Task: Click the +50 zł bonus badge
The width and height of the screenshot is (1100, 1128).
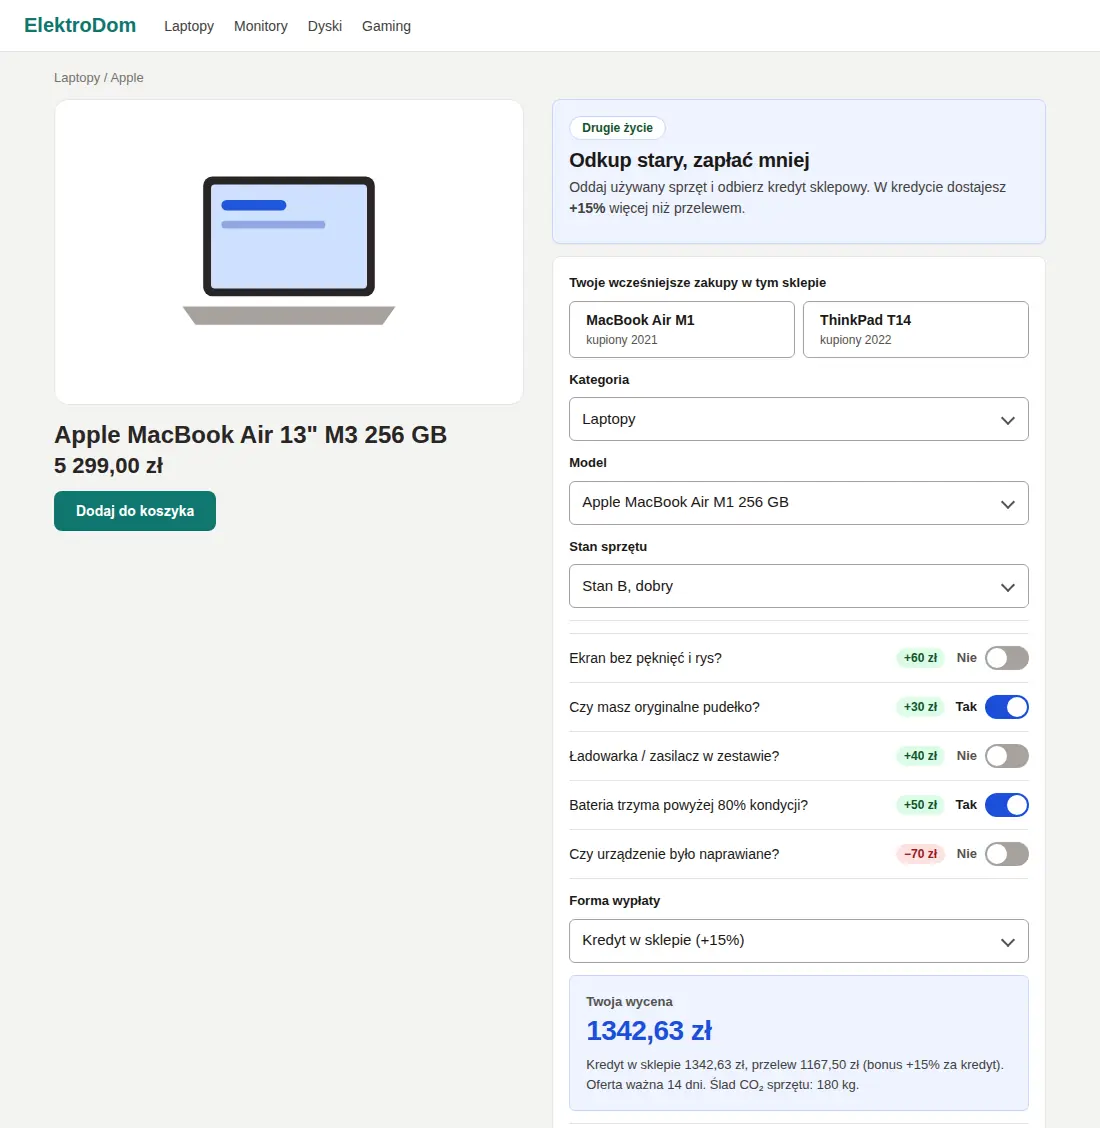Action: pyautogui.click(x=920, y=805)
